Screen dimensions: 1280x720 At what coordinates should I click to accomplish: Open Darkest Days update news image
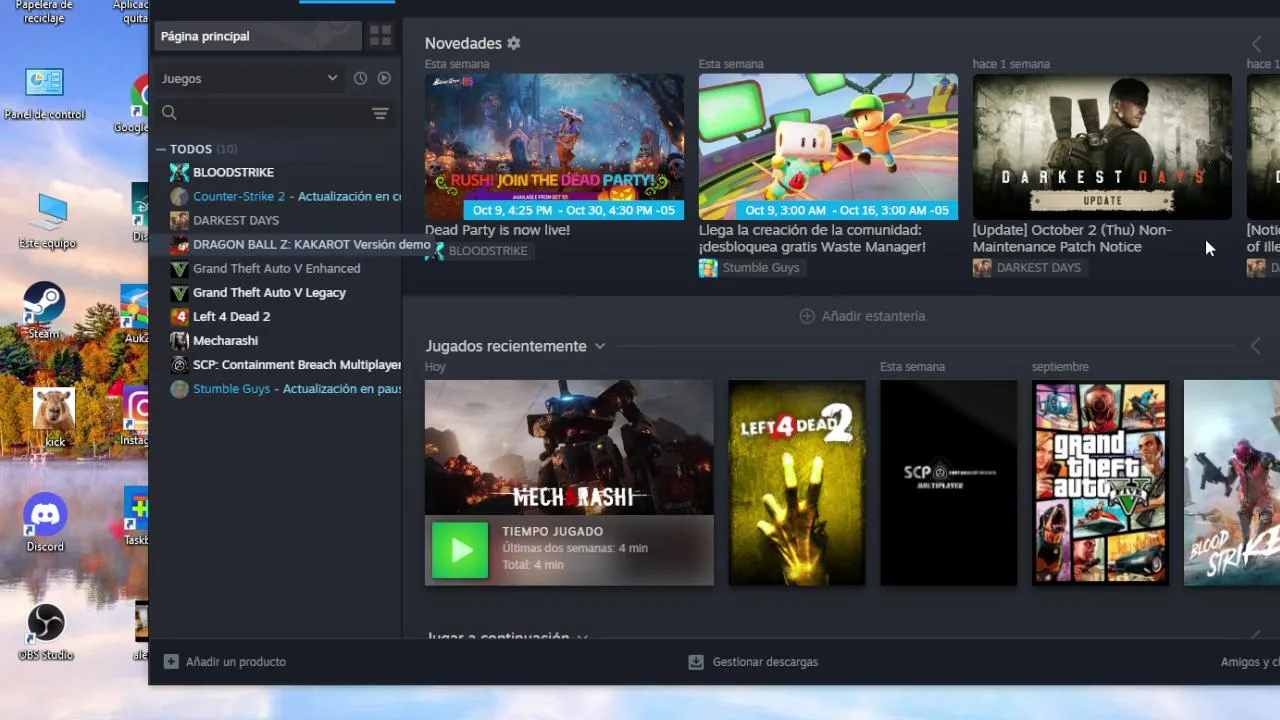pos(1102,146)
